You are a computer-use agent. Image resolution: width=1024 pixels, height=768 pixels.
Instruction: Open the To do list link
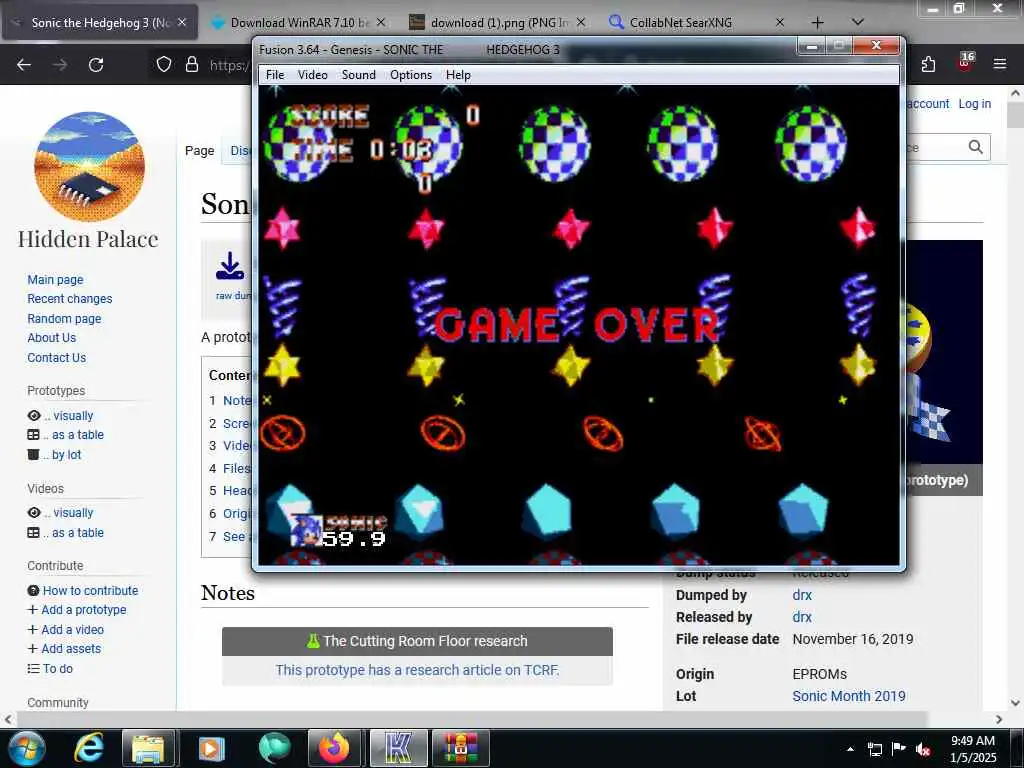pyautogui.click(x=57, y=669)
